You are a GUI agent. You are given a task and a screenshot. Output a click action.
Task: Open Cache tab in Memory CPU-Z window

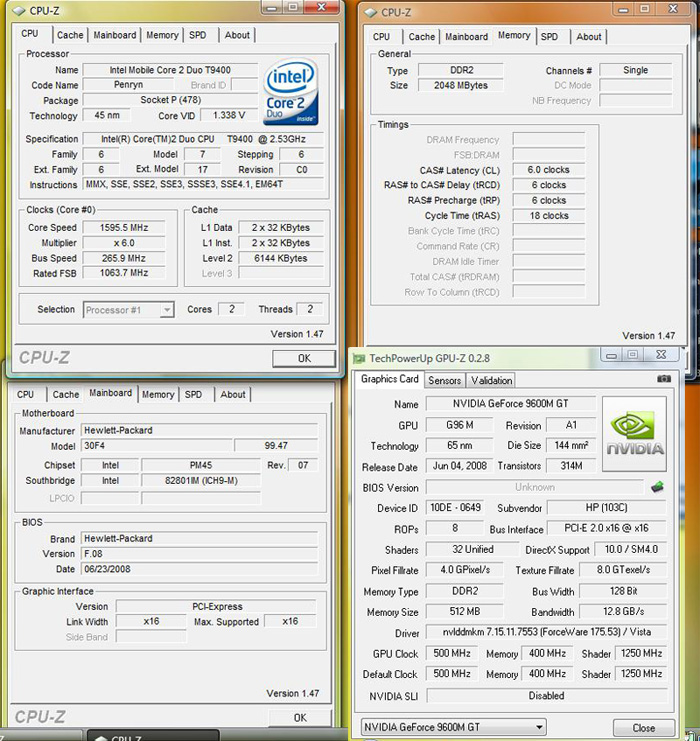click(422, 37)
